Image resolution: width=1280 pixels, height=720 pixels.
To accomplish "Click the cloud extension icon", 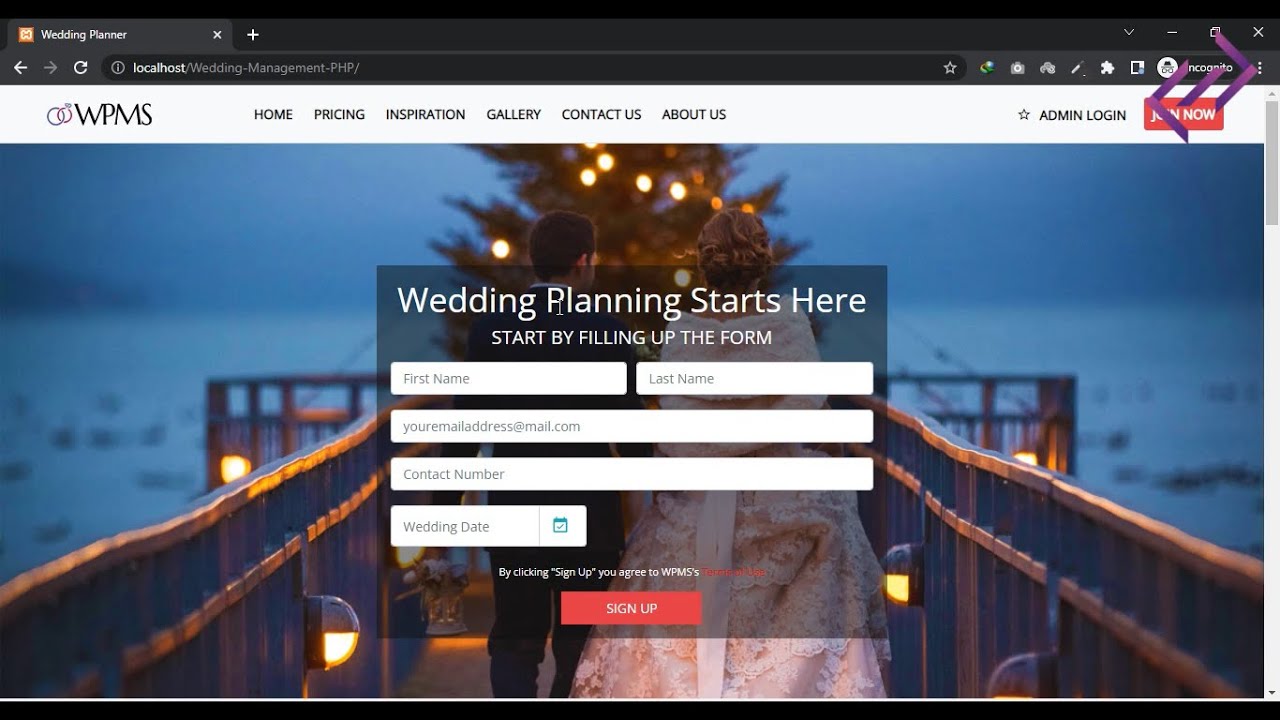I will 1048,68.
